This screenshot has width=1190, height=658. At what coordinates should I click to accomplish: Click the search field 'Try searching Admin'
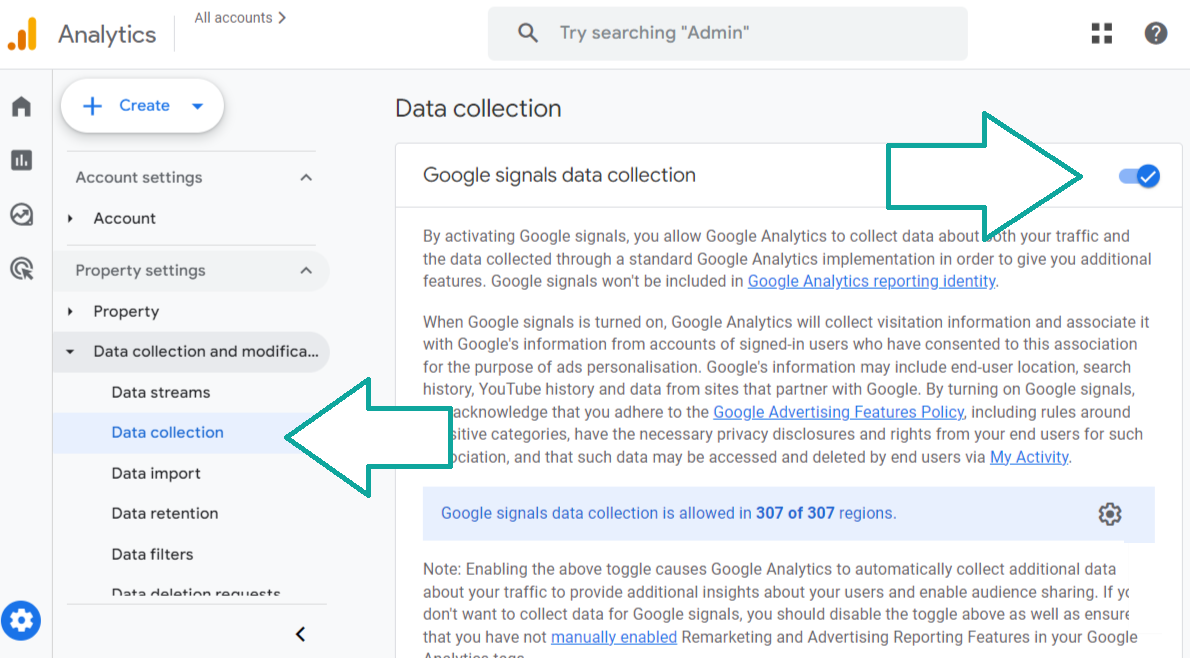click(727, 33)
